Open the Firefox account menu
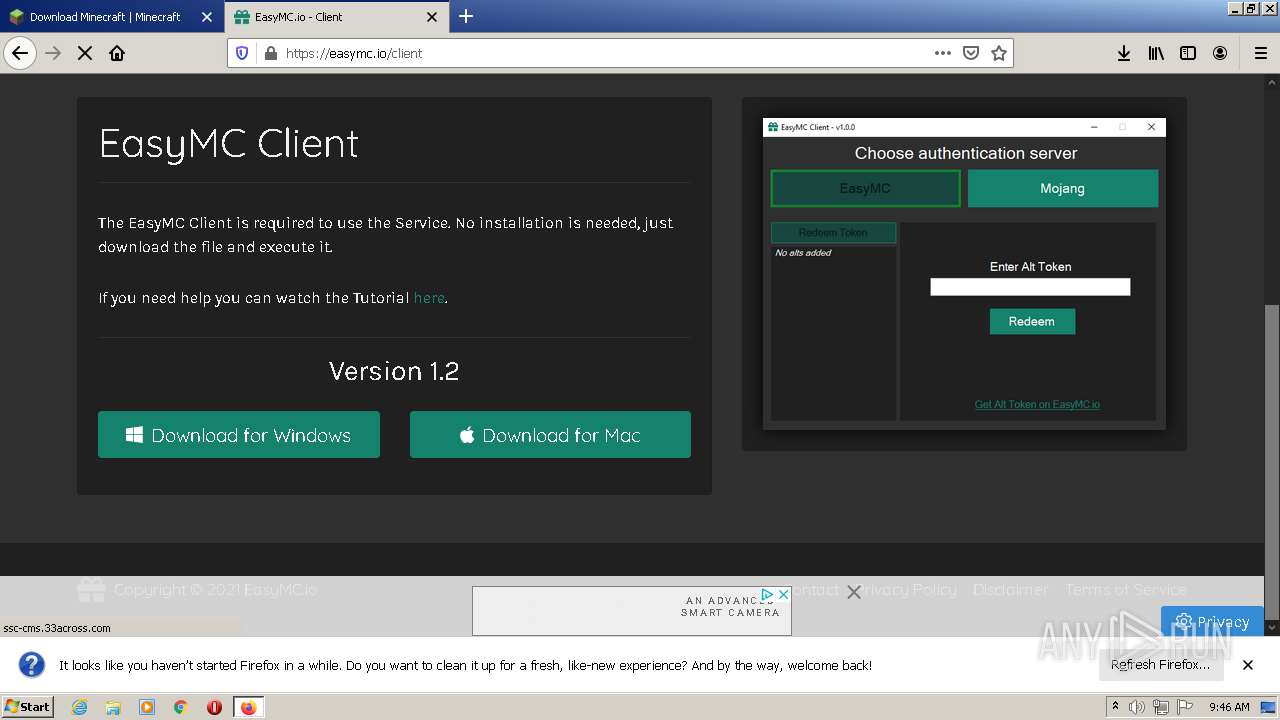The height and width of the screenshot is (720, 1280). click(x=1220, y=53)
